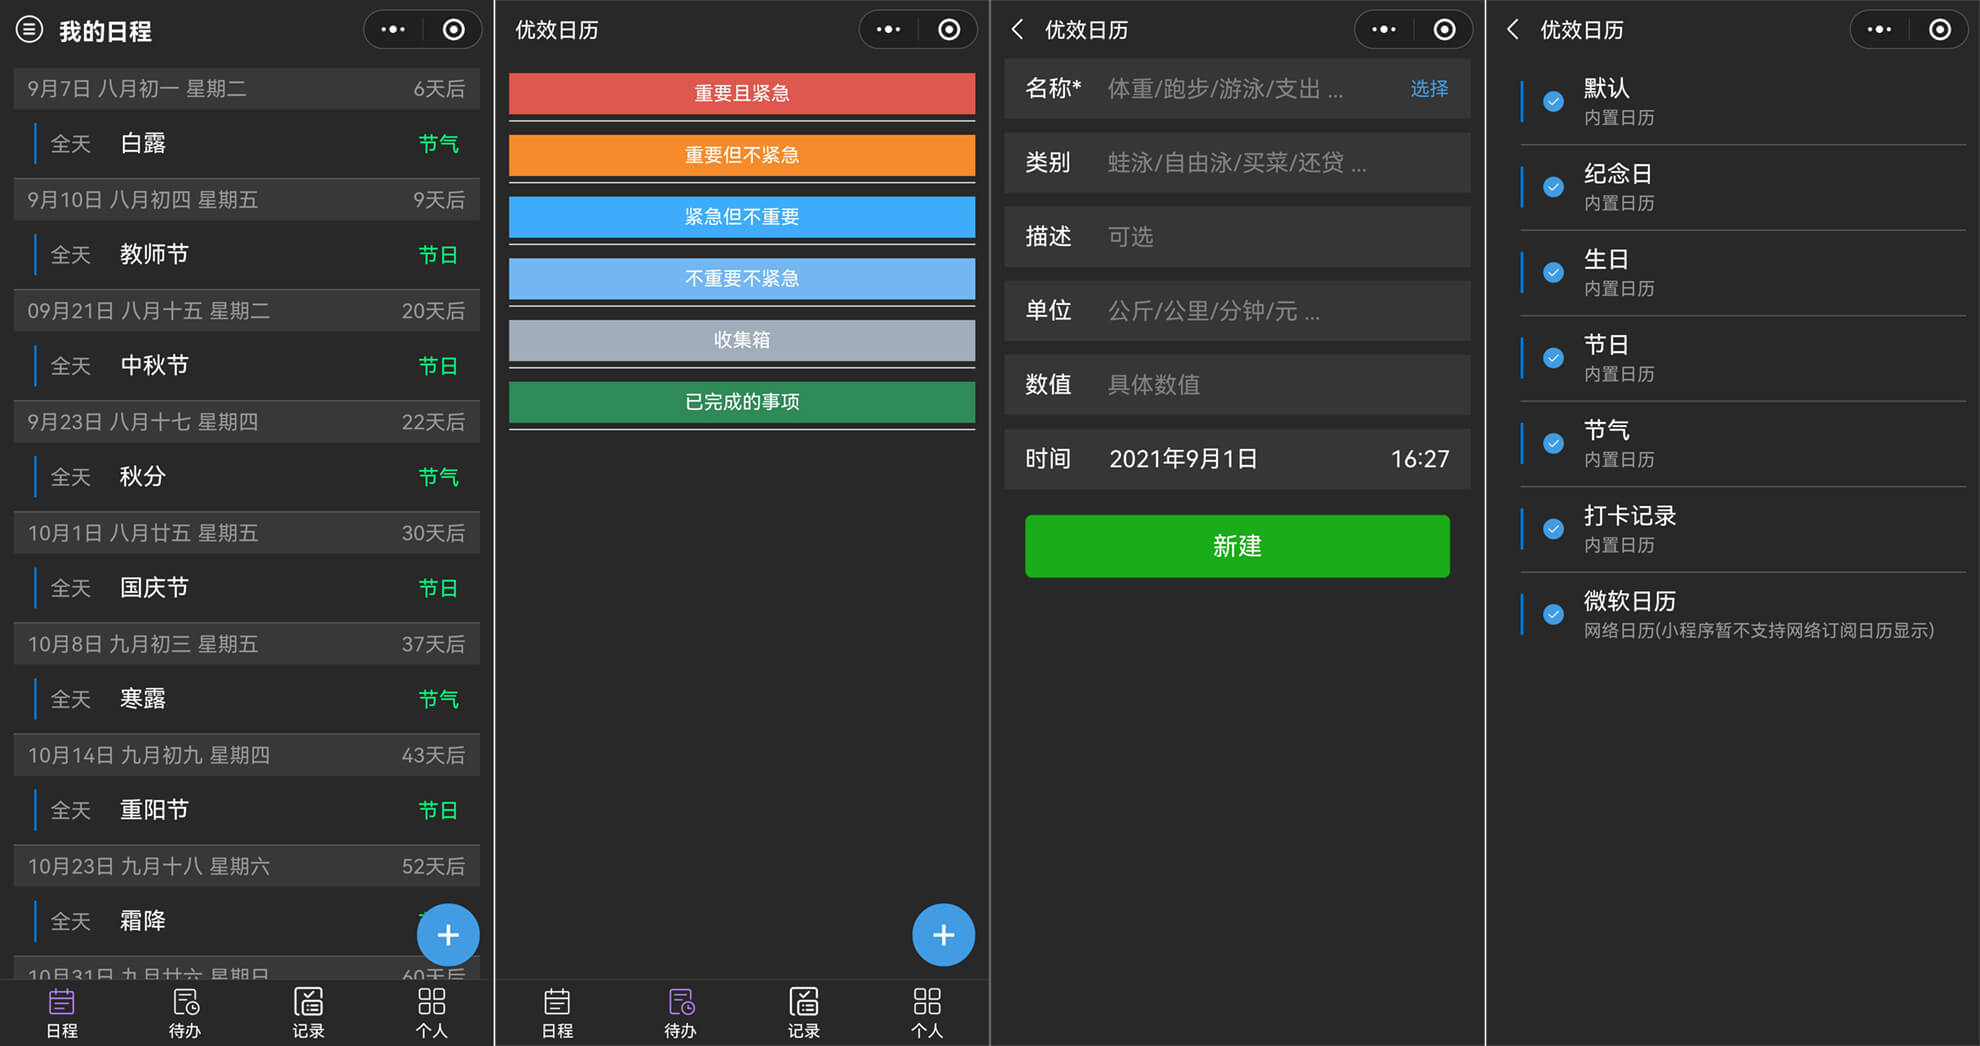Open the 寒露 all-day event
1980x1046 pixels.
pyautogui.click(x=246, y=699)
